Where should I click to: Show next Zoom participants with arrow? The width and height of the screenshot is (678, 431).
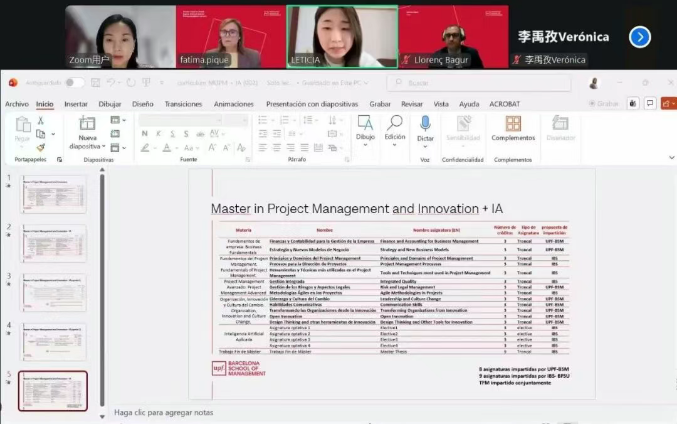tap(640, 37)
